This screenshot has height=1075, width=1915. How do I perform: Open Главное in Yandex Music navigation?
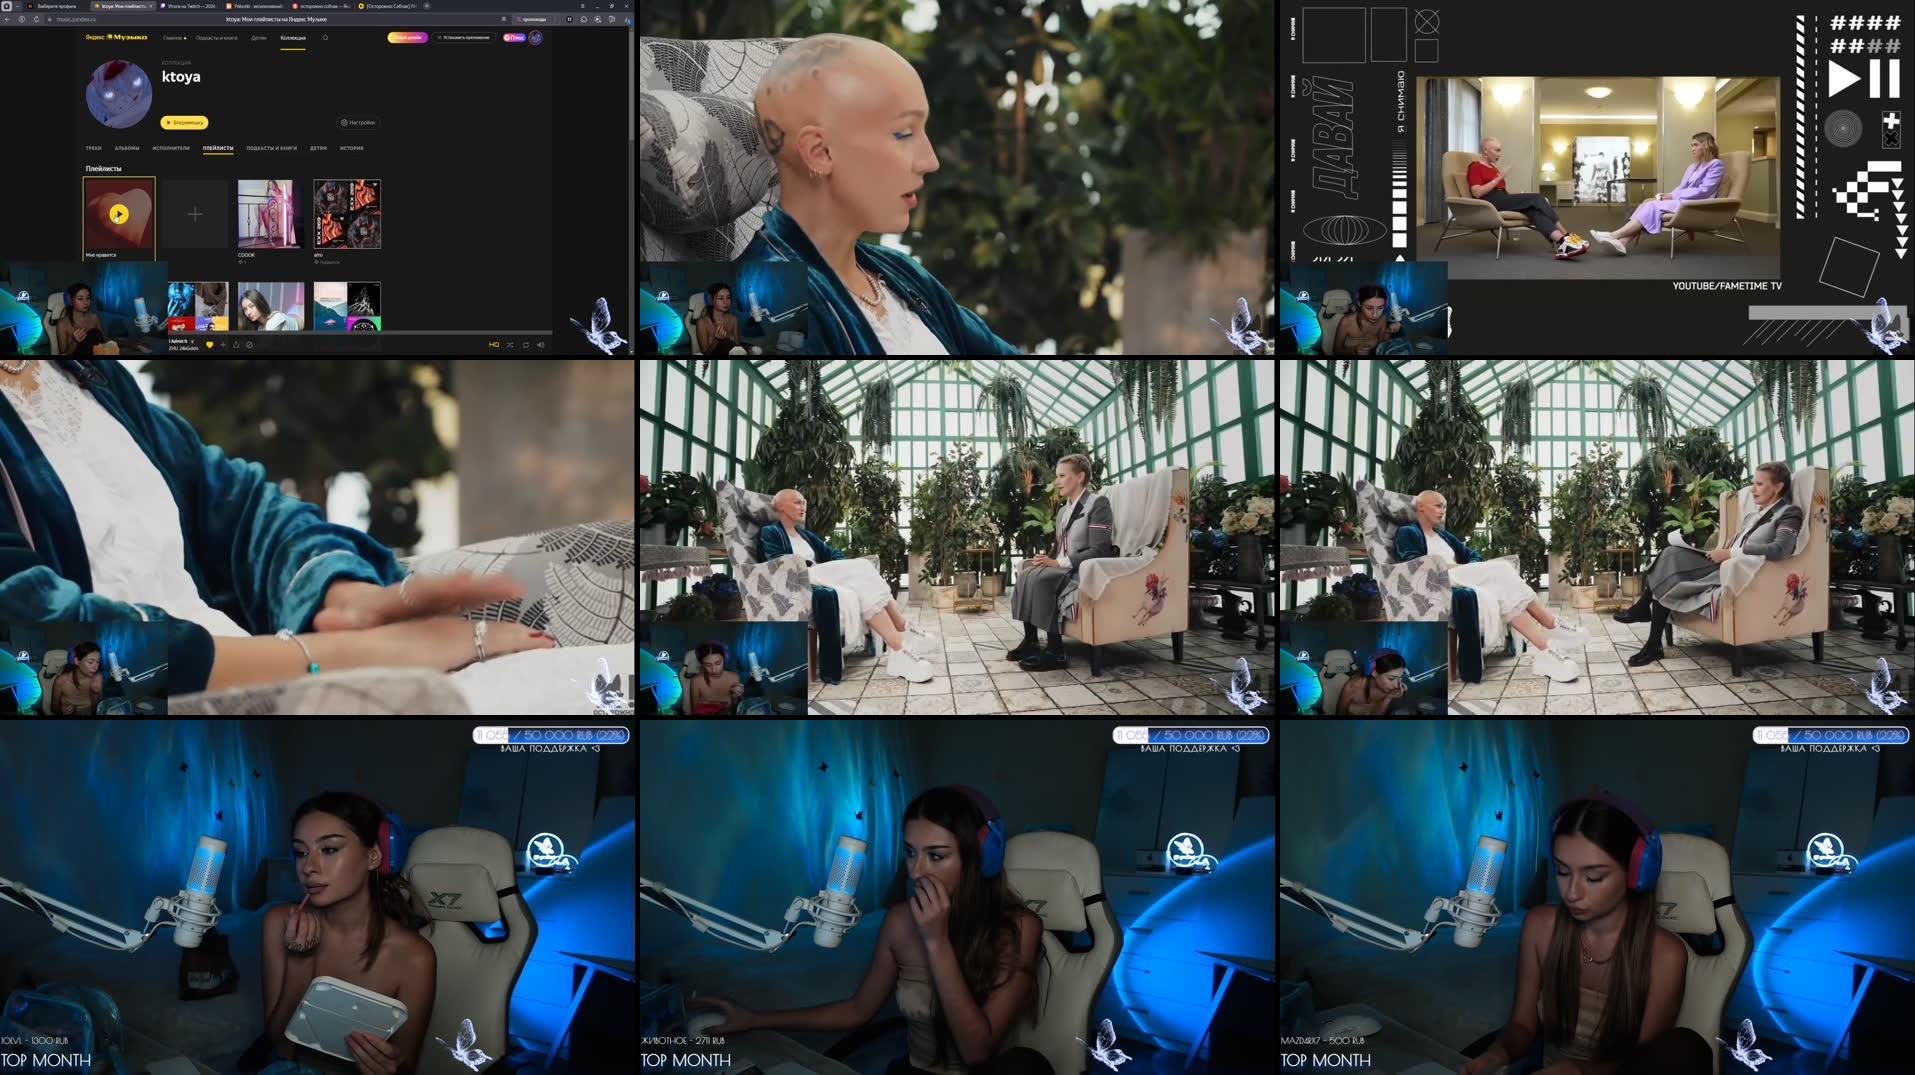pos(174,38)
